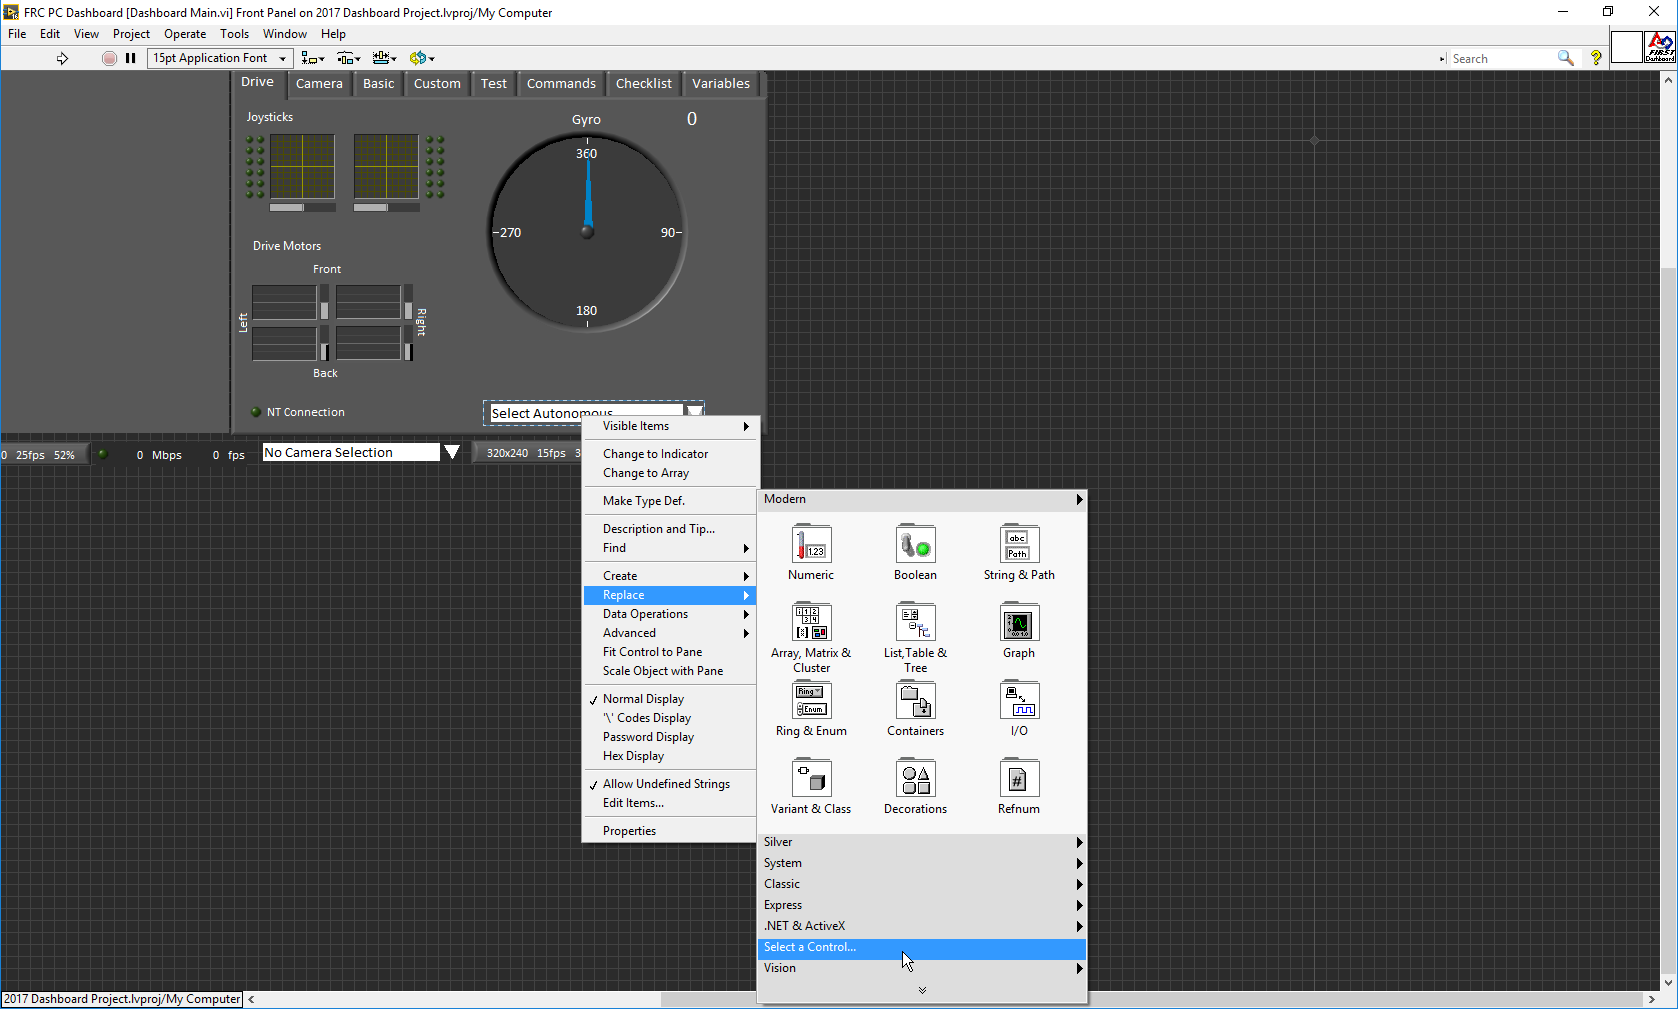Click the NT Connection indicator LED
1678x1009 pixels.
[256, 412]
